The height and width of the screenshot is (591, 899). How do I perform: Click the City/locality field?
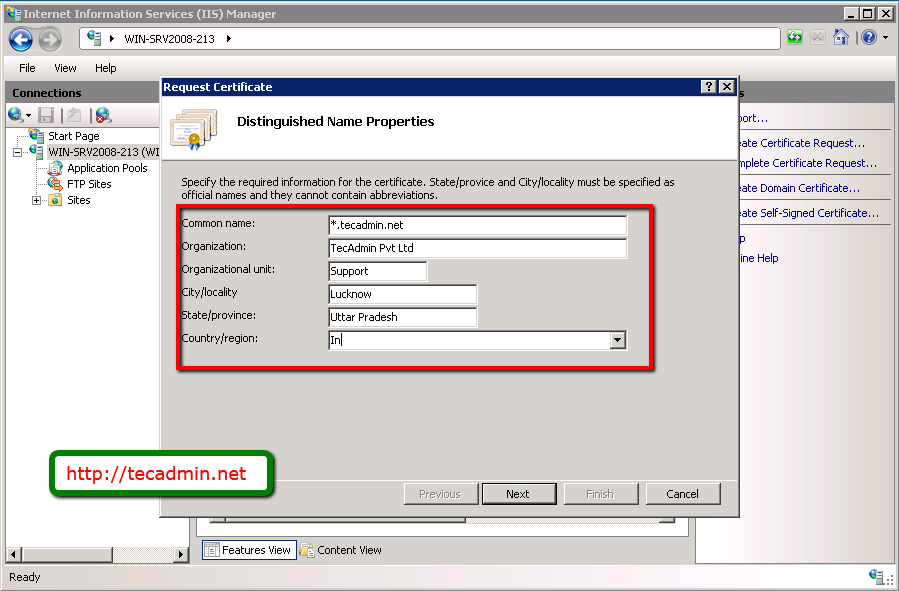(x=402, y=294)
